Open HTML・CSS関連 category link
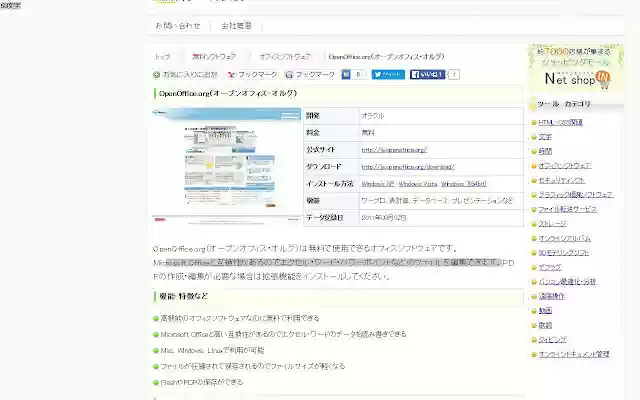The width and height of the screenshot is (640, 400). pos(560,122)
